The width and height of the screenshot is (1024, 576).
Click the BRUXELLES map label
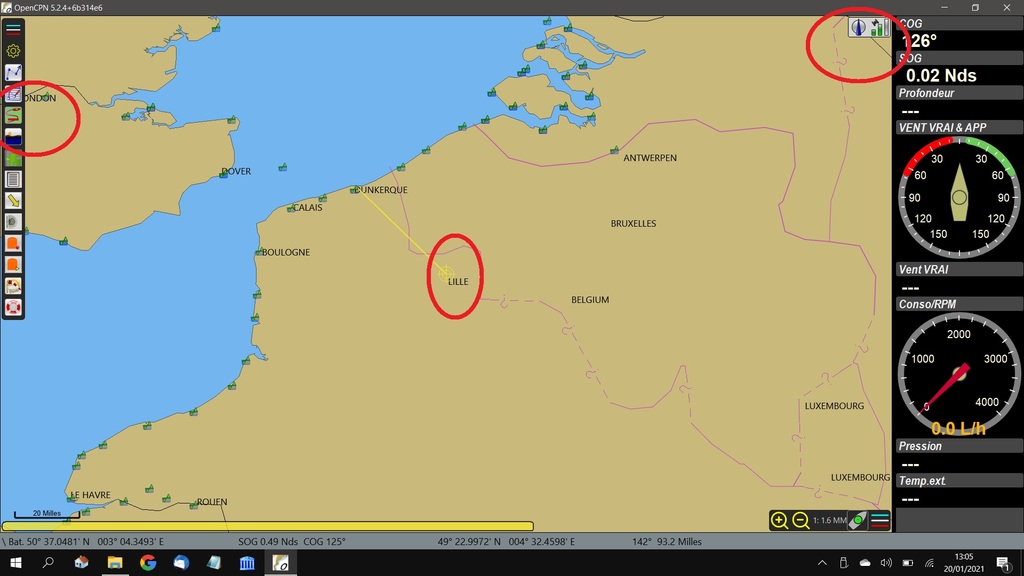[633, 223]
